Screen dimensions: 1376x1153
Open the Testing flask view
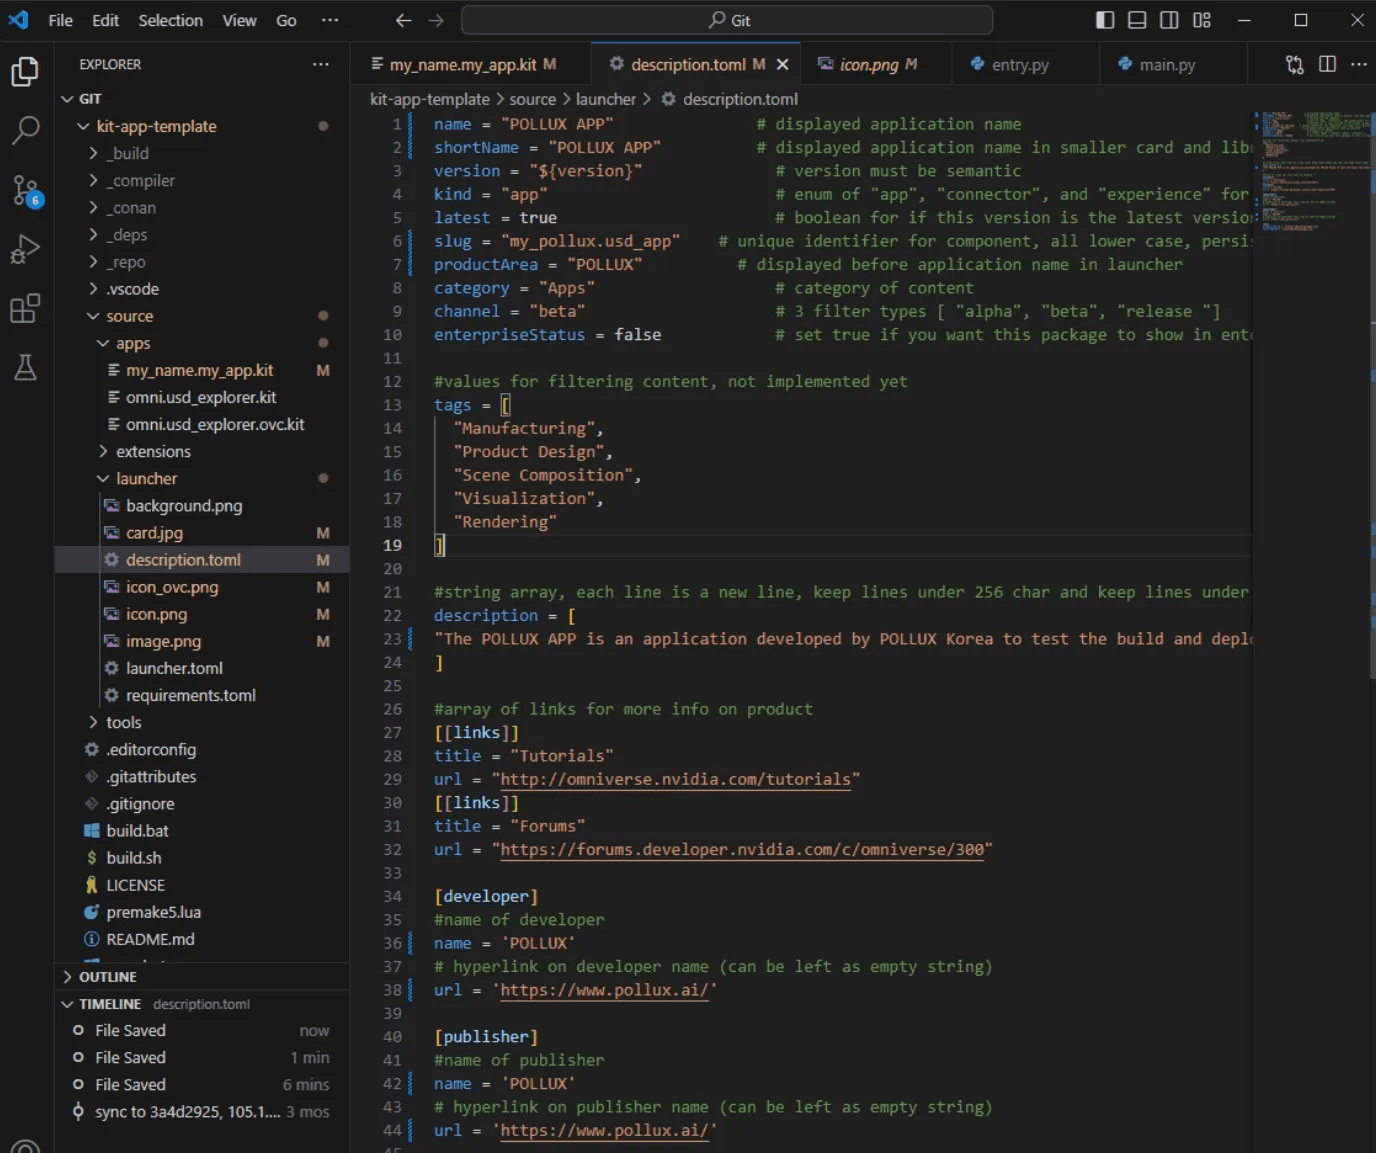(x=25, y=367)
